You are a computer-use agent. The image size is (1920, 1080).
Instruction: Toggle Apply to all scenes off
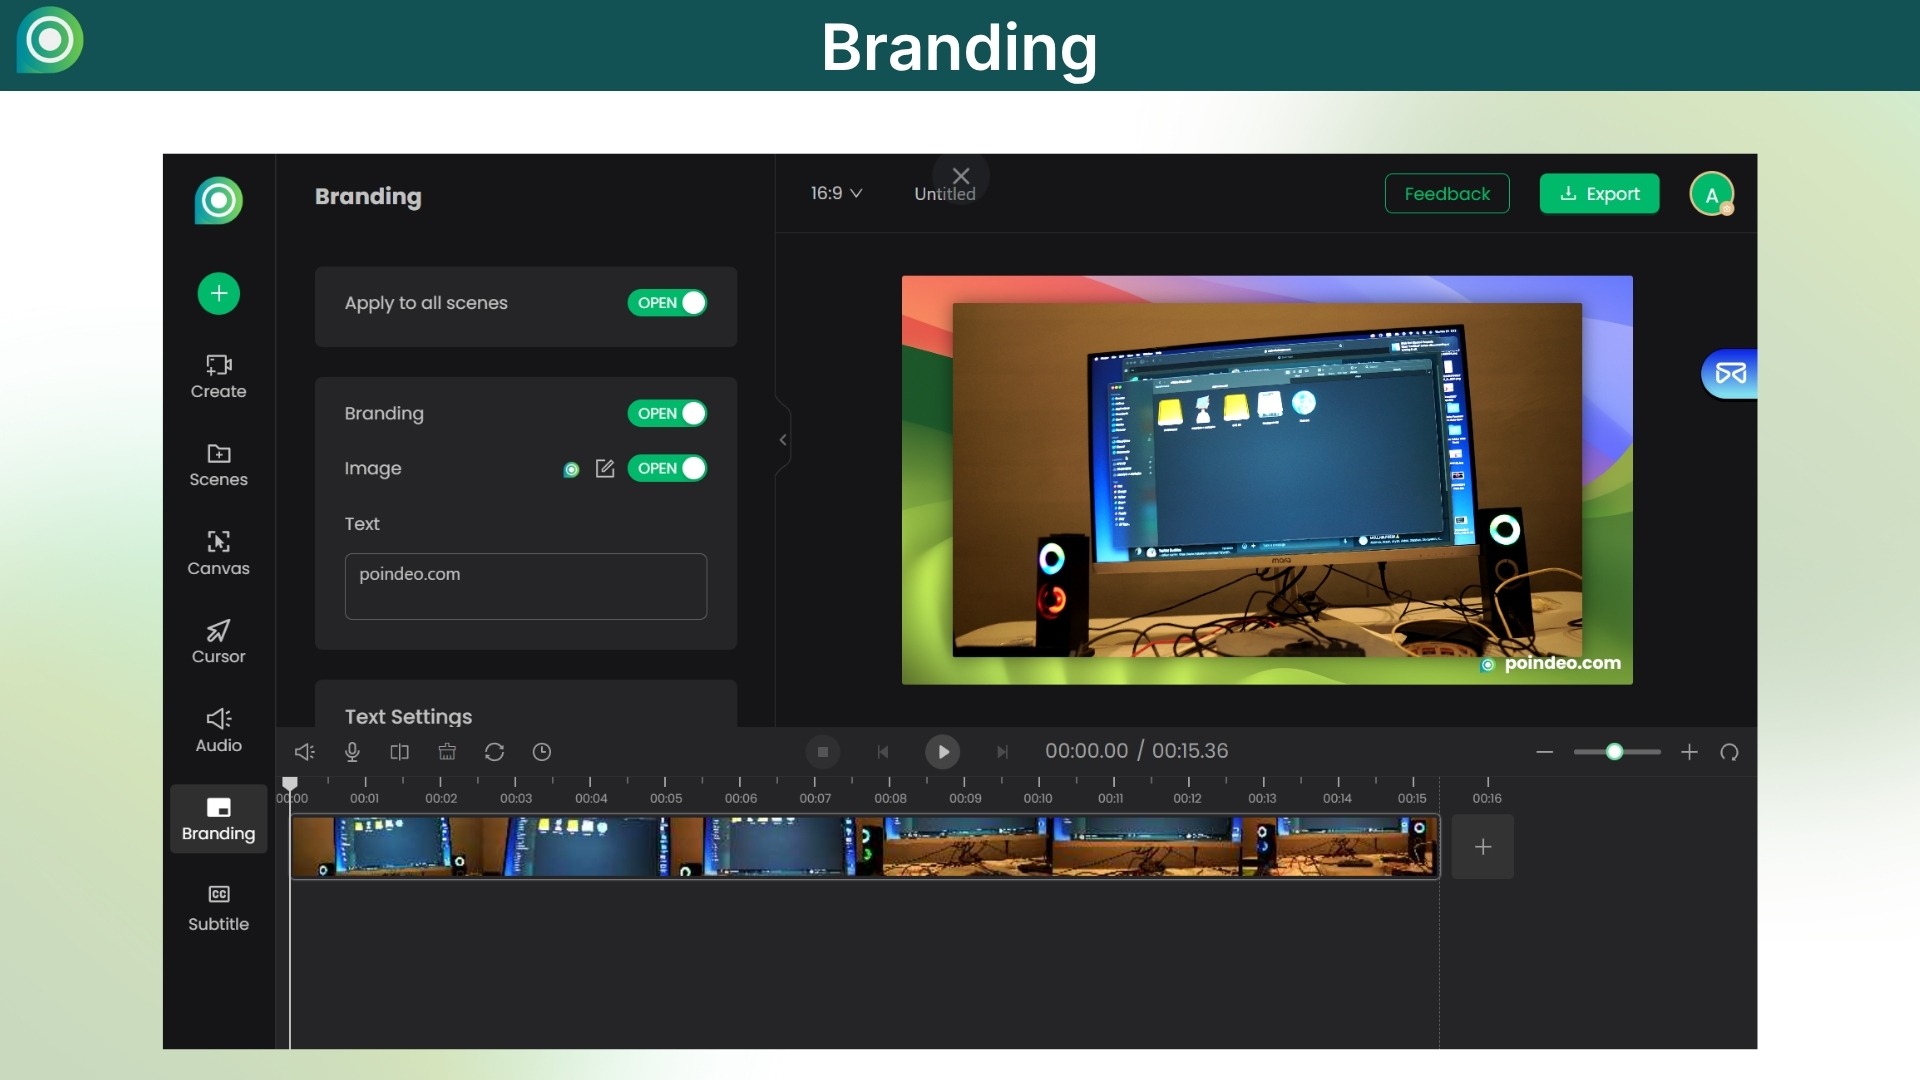[x=667, y=303]
